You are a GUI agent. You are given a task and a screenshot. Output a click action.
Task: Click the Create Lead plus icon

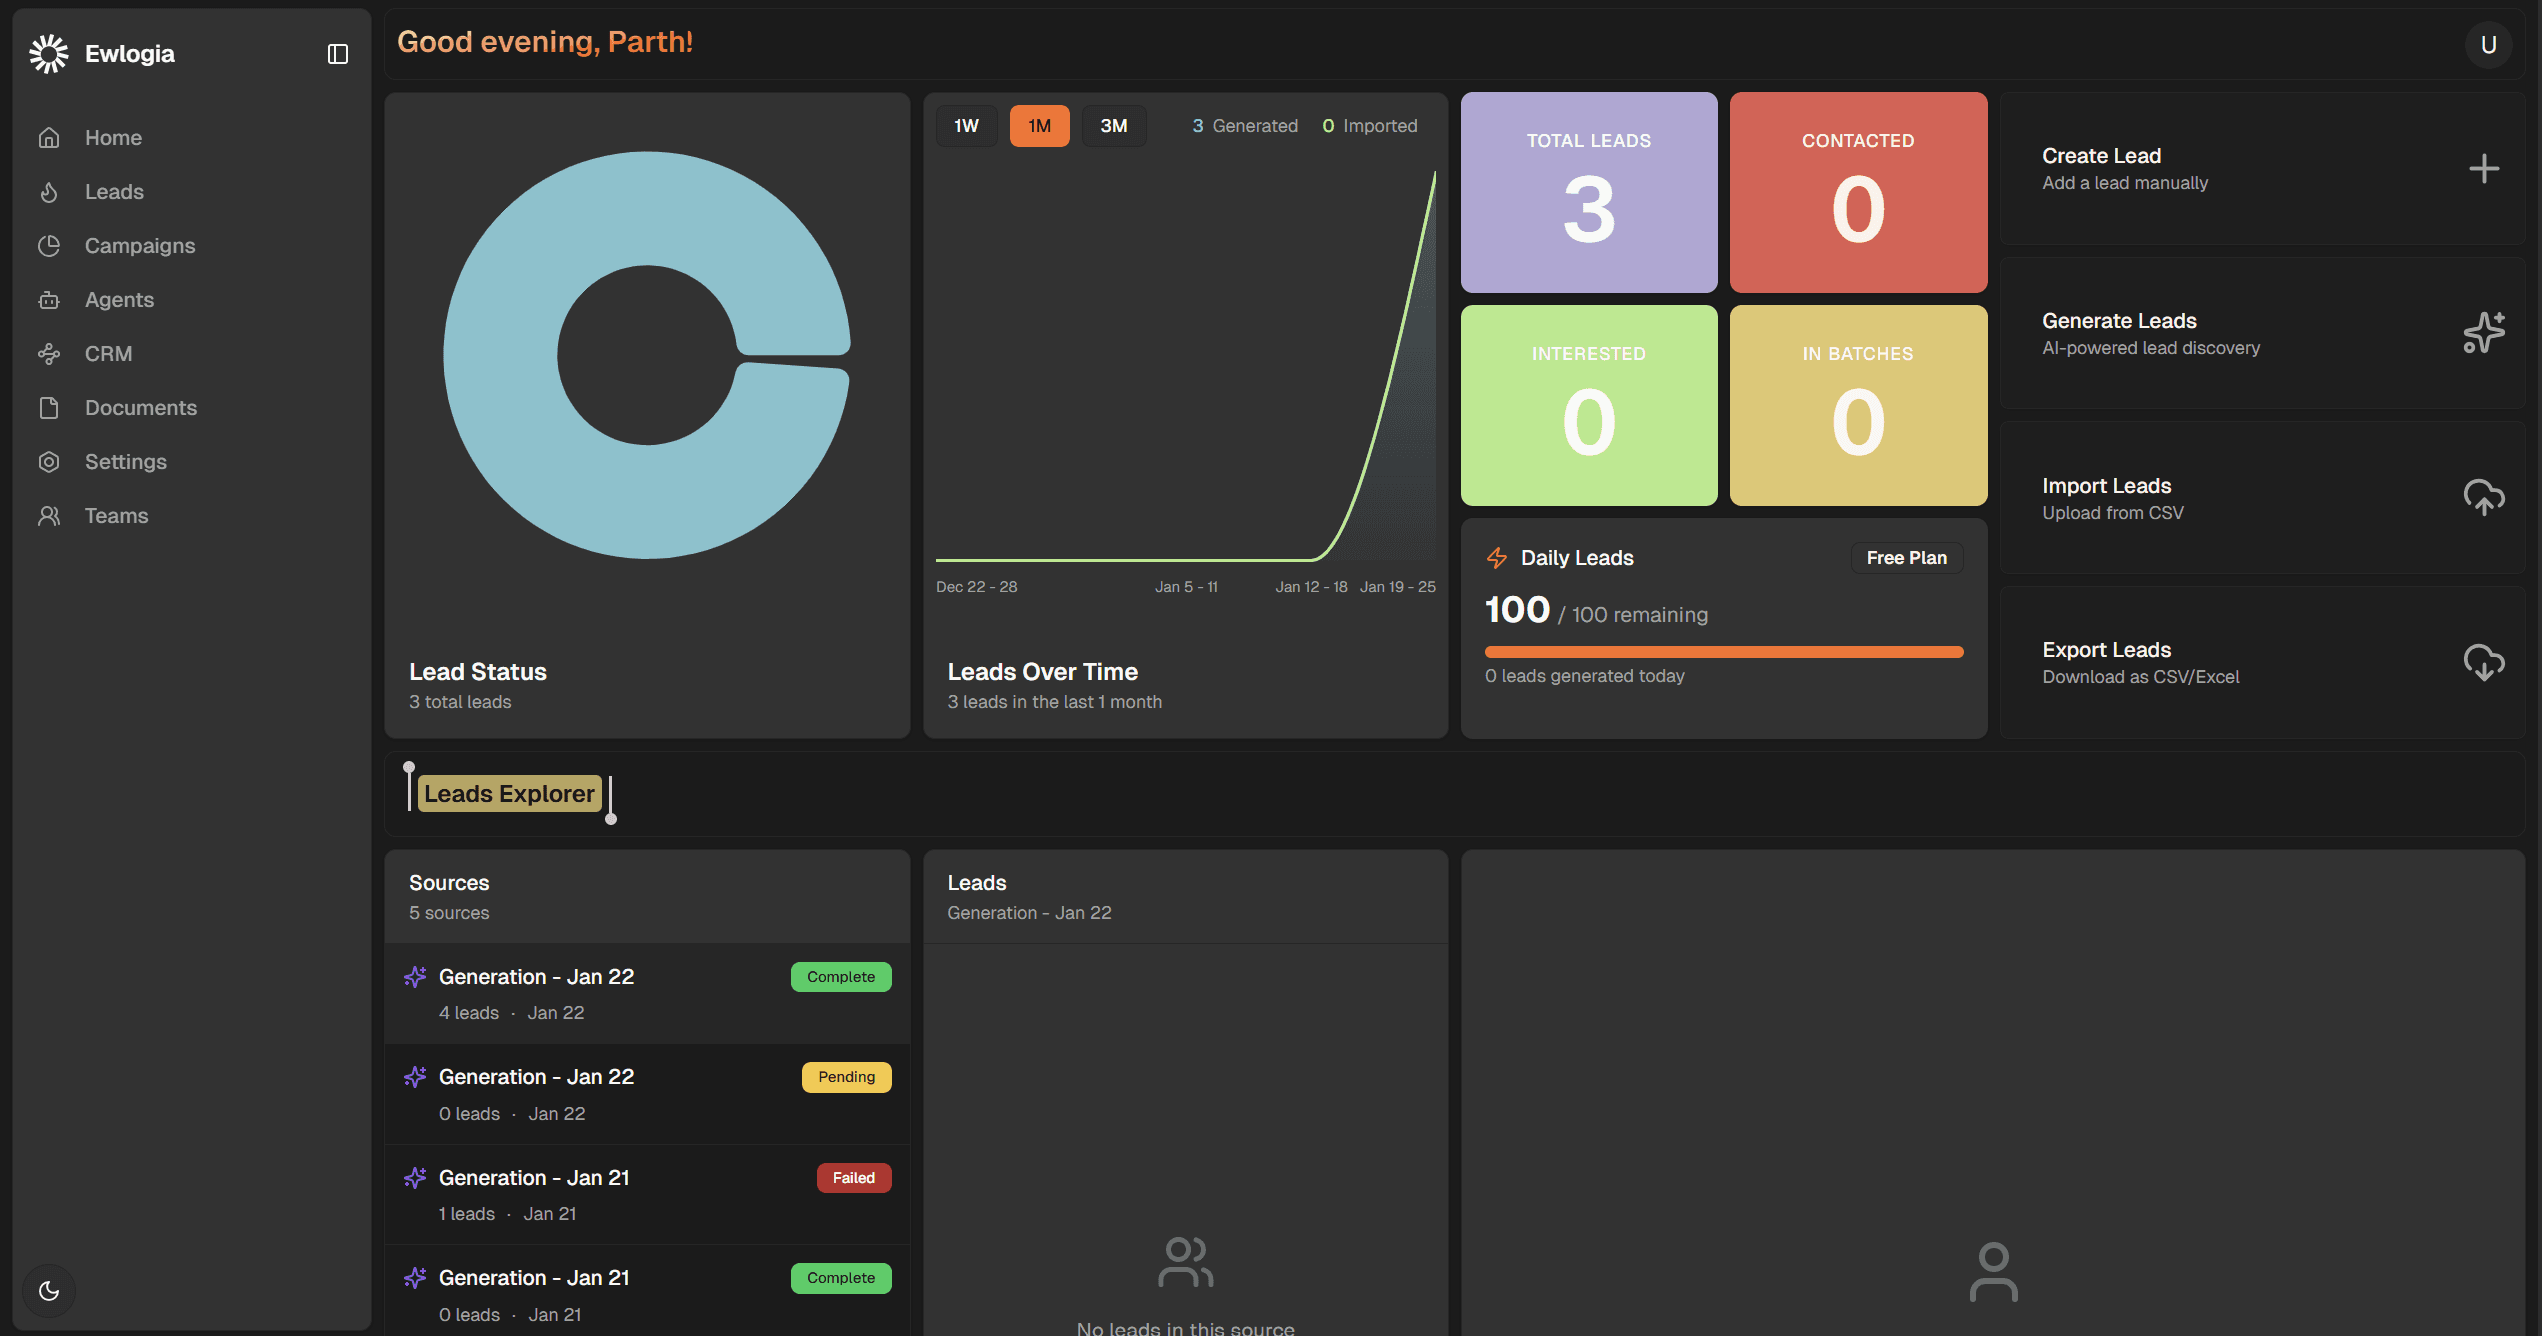tap(2483, 169)
